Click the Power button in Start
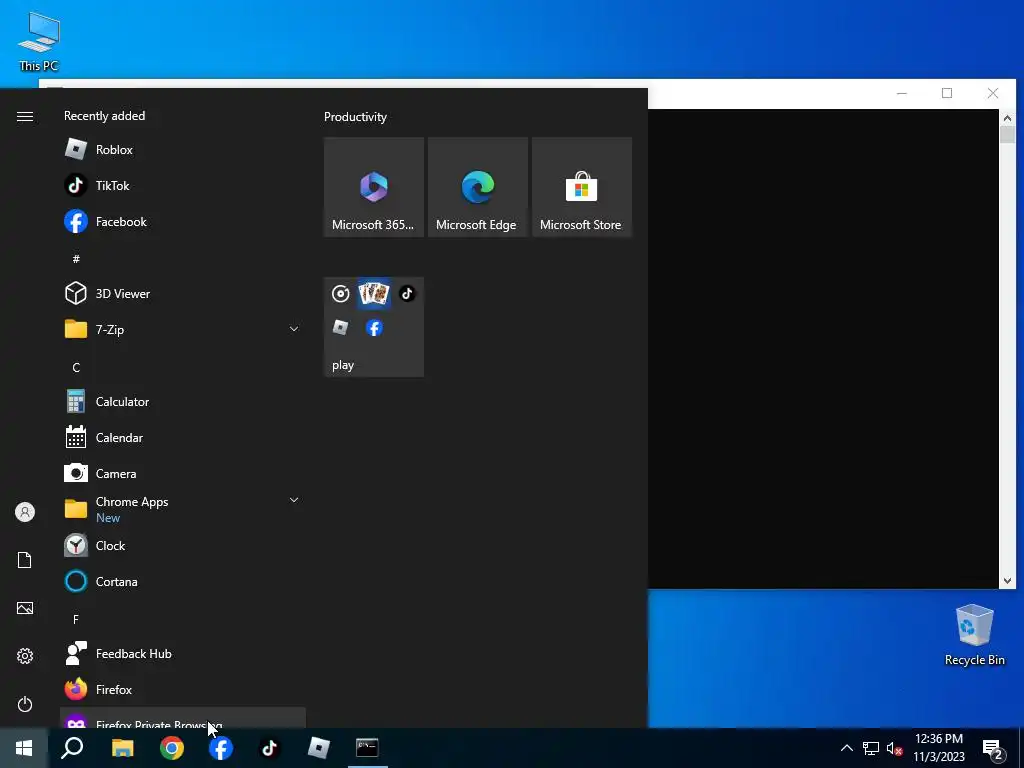The width and height of the screenshot is (1024, 768). click(x=25, y=704)
